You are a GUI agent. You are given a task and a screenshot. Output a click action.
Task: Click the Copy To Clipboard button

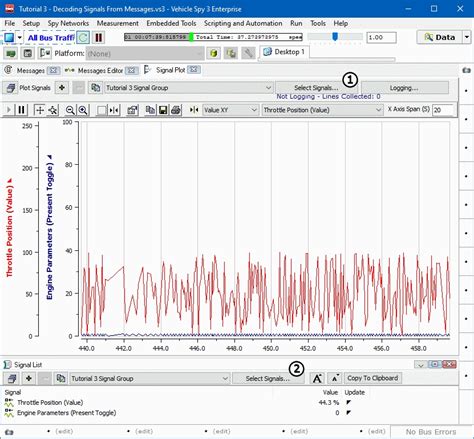(x=373, y=378)
